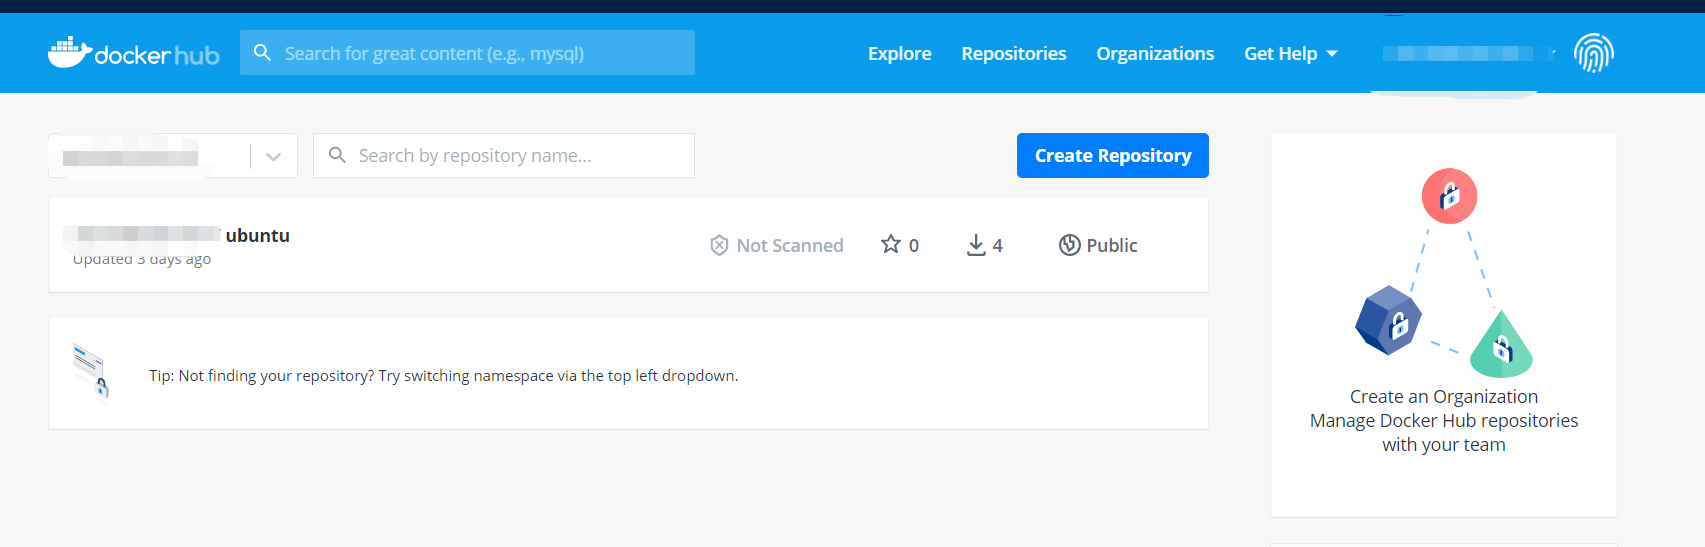
Task: Click the red circle lock icon
Action: tap(1449, 196)
